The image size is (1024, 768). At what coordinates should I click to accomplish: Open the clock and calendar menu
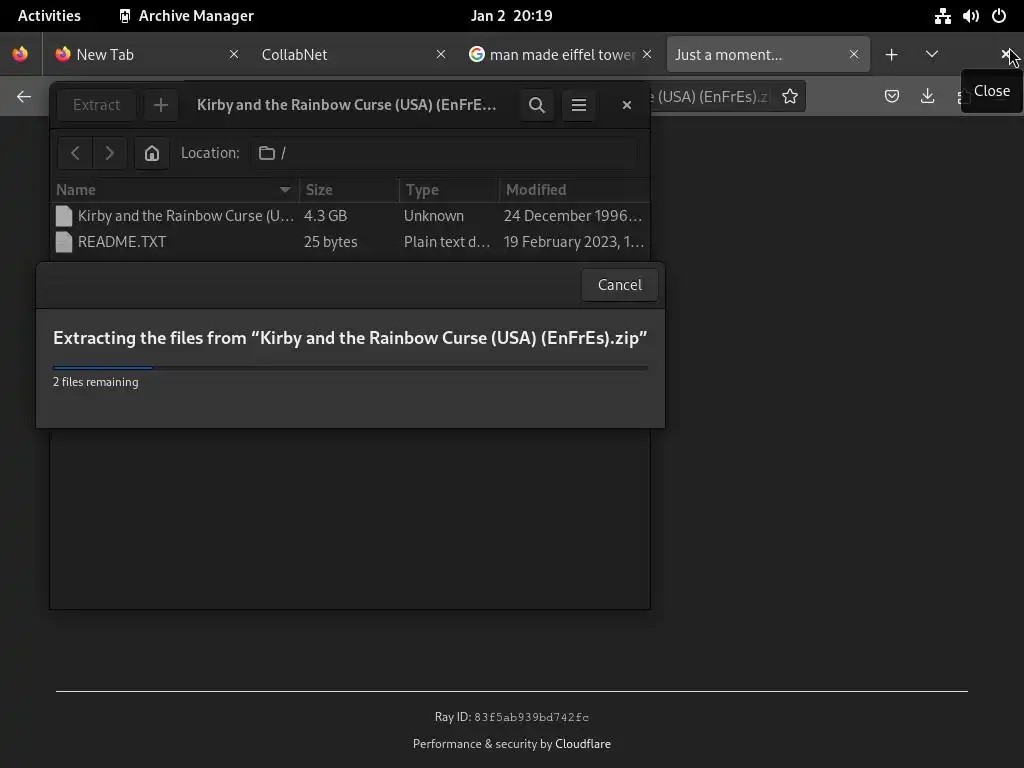click(511, 16)
